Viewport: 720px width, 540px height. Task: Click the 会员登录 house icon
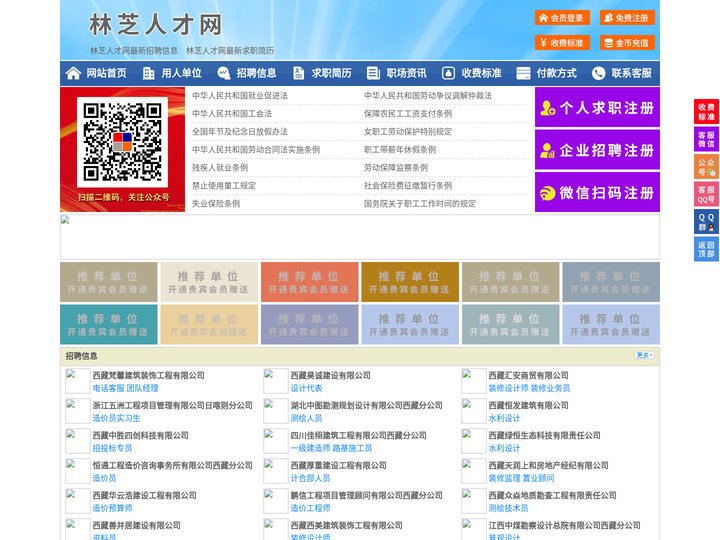(543, 18)
